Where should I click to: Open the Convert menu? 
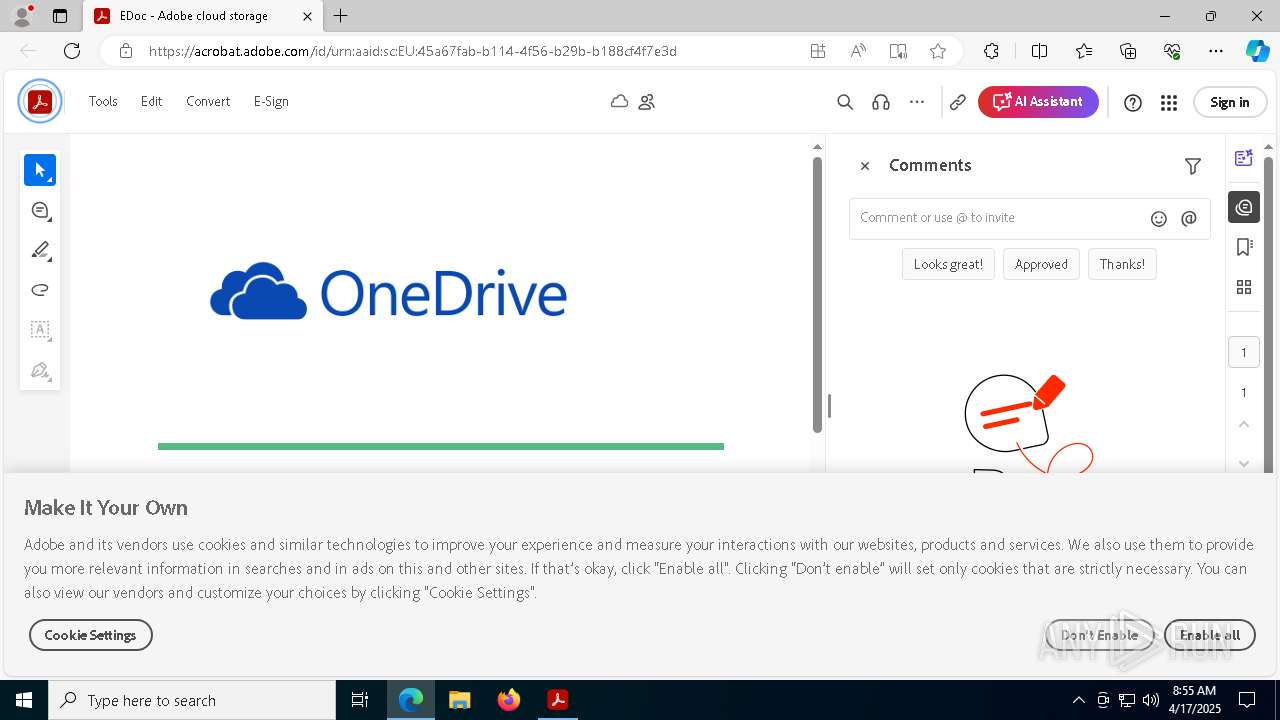coord(208,101)
